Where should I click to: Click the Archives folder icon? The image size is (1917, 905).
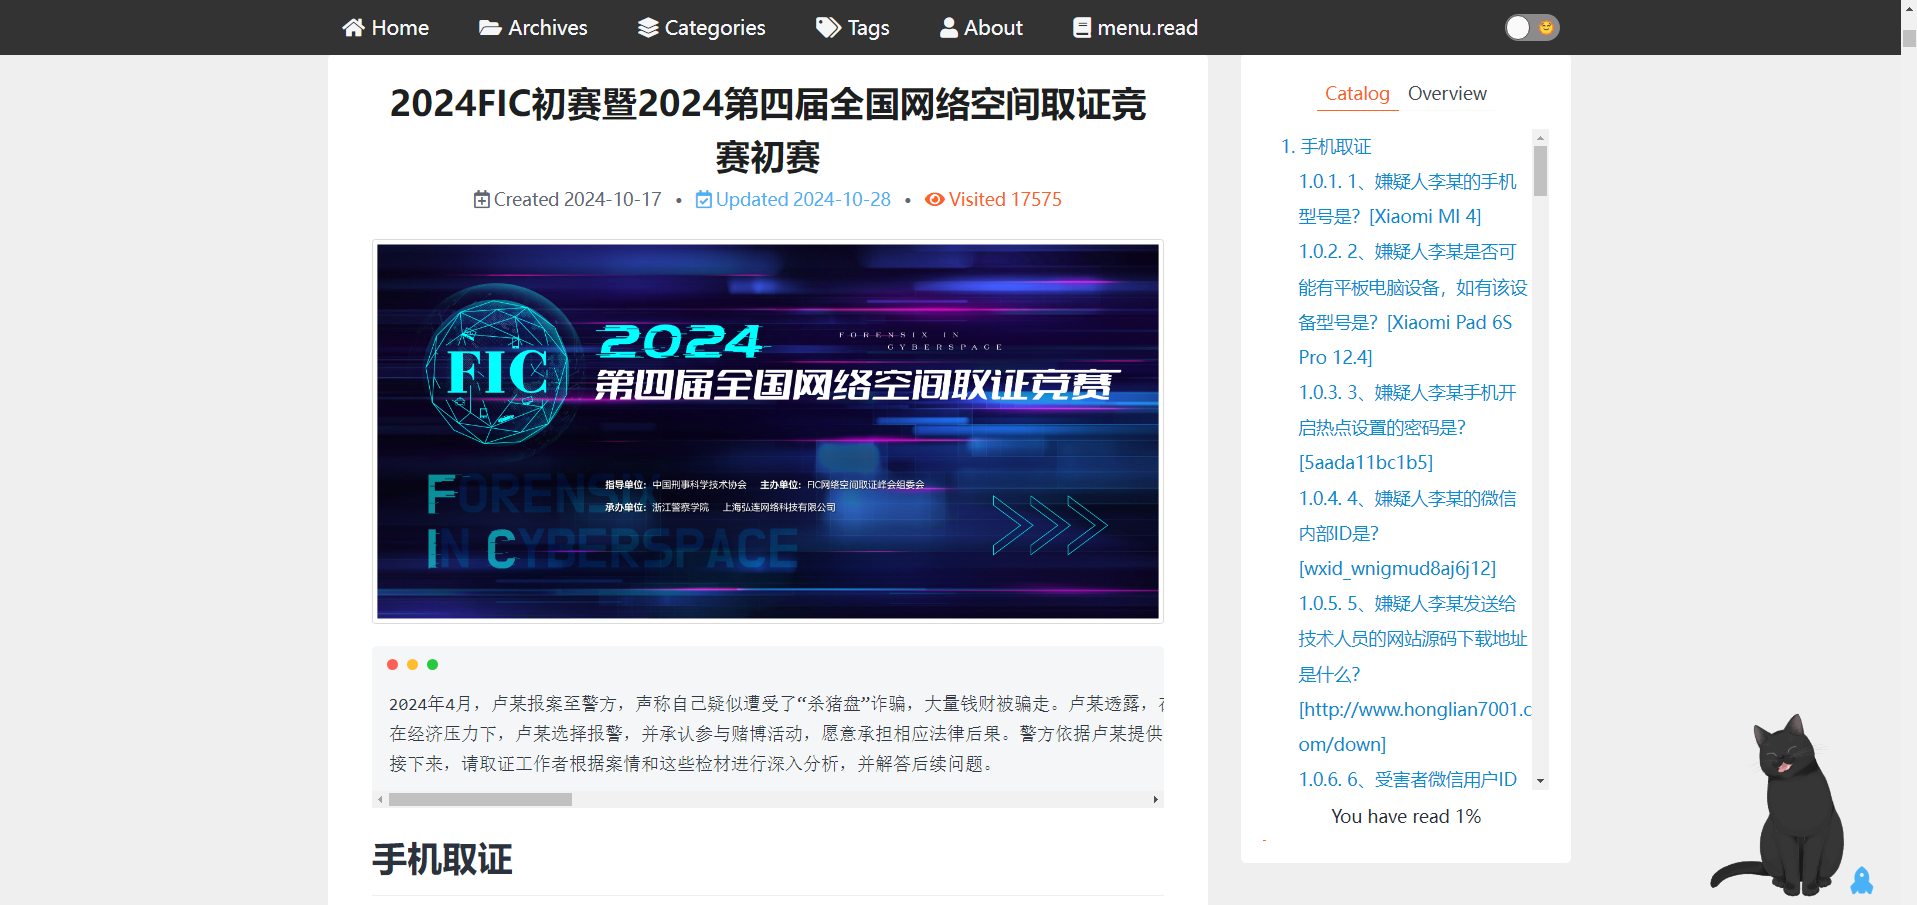tap(490, 28)
